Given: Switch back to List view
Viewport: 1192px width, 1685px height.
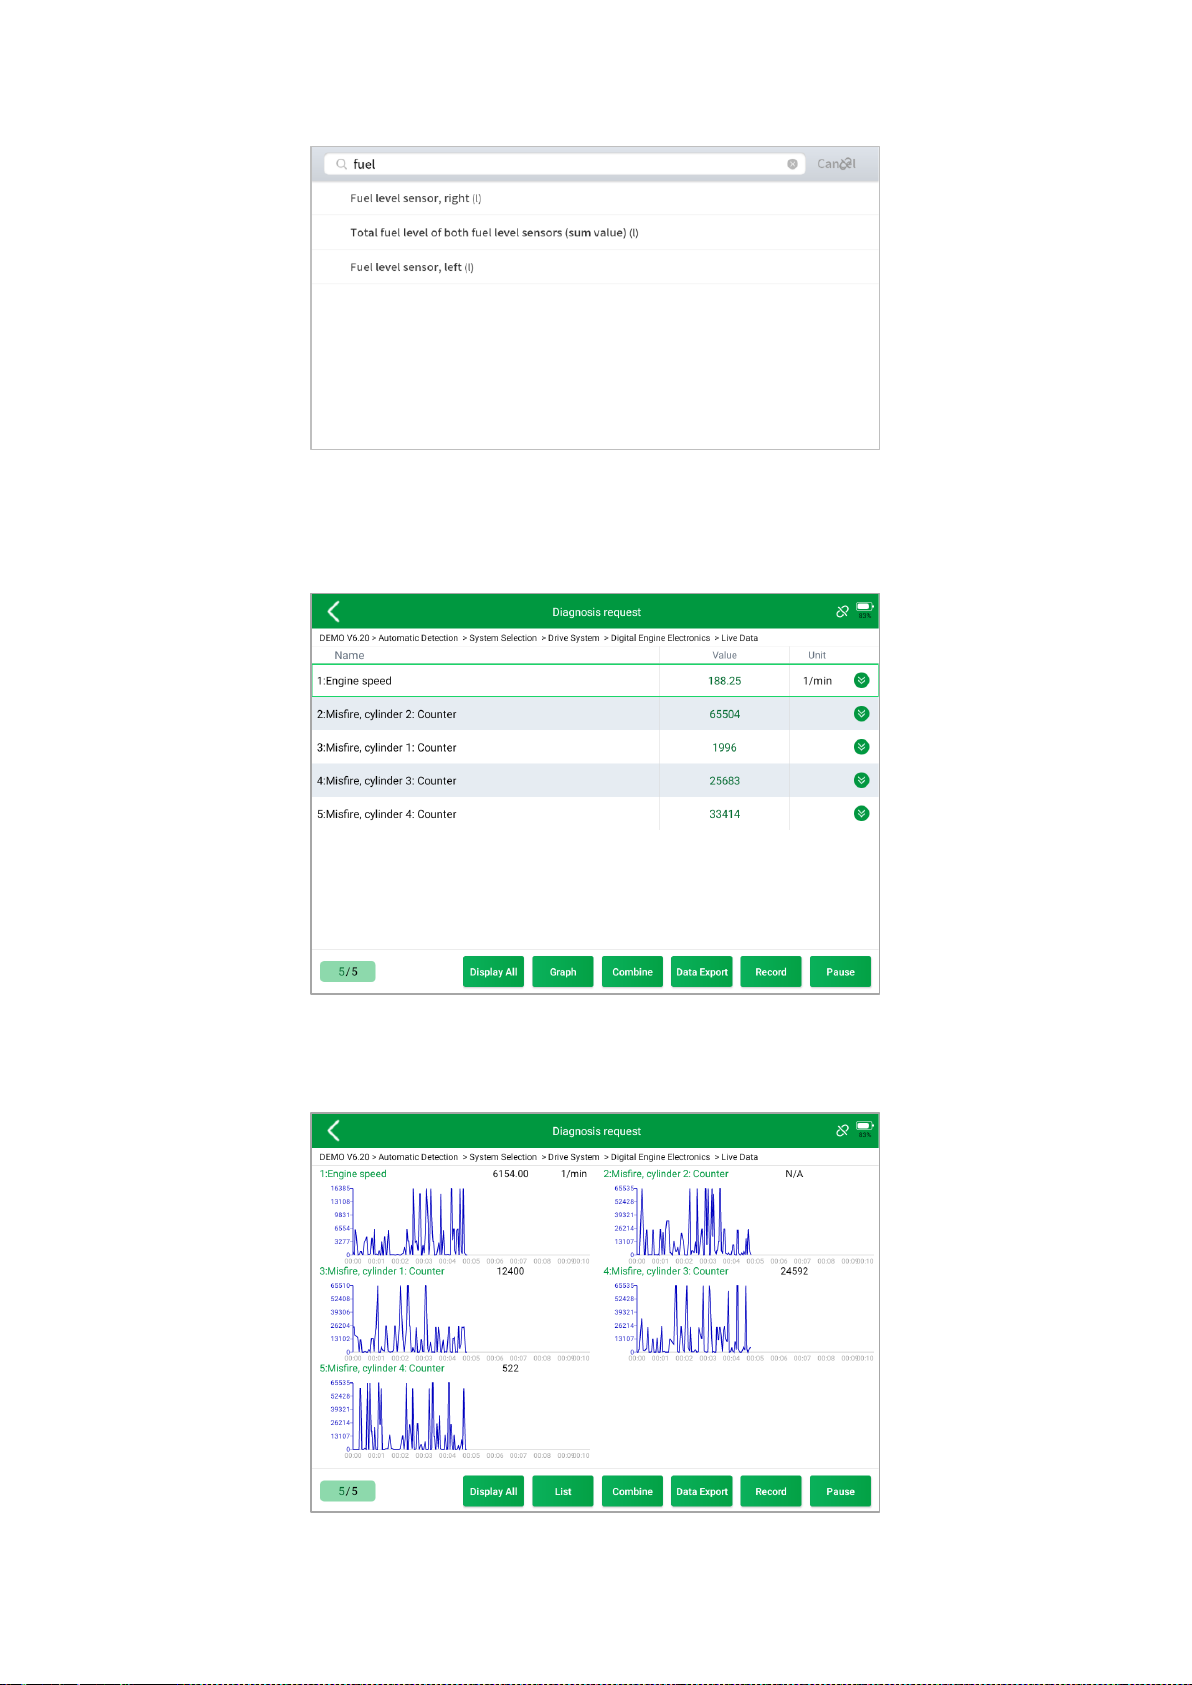Looking at the screenshot, I should tap(563, 1491).
